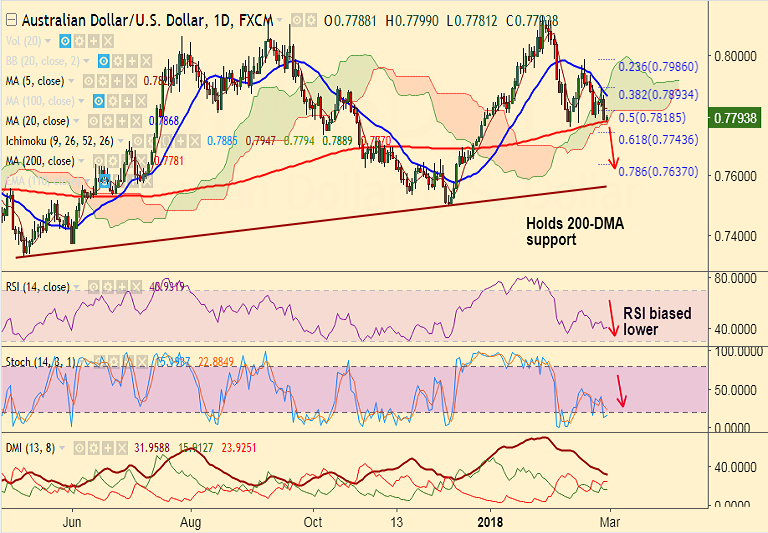The width and height of the screenshot is (768, 533).
Task: Open dropdown arrow beside MA (200, close)
Action: coord(81,161)
